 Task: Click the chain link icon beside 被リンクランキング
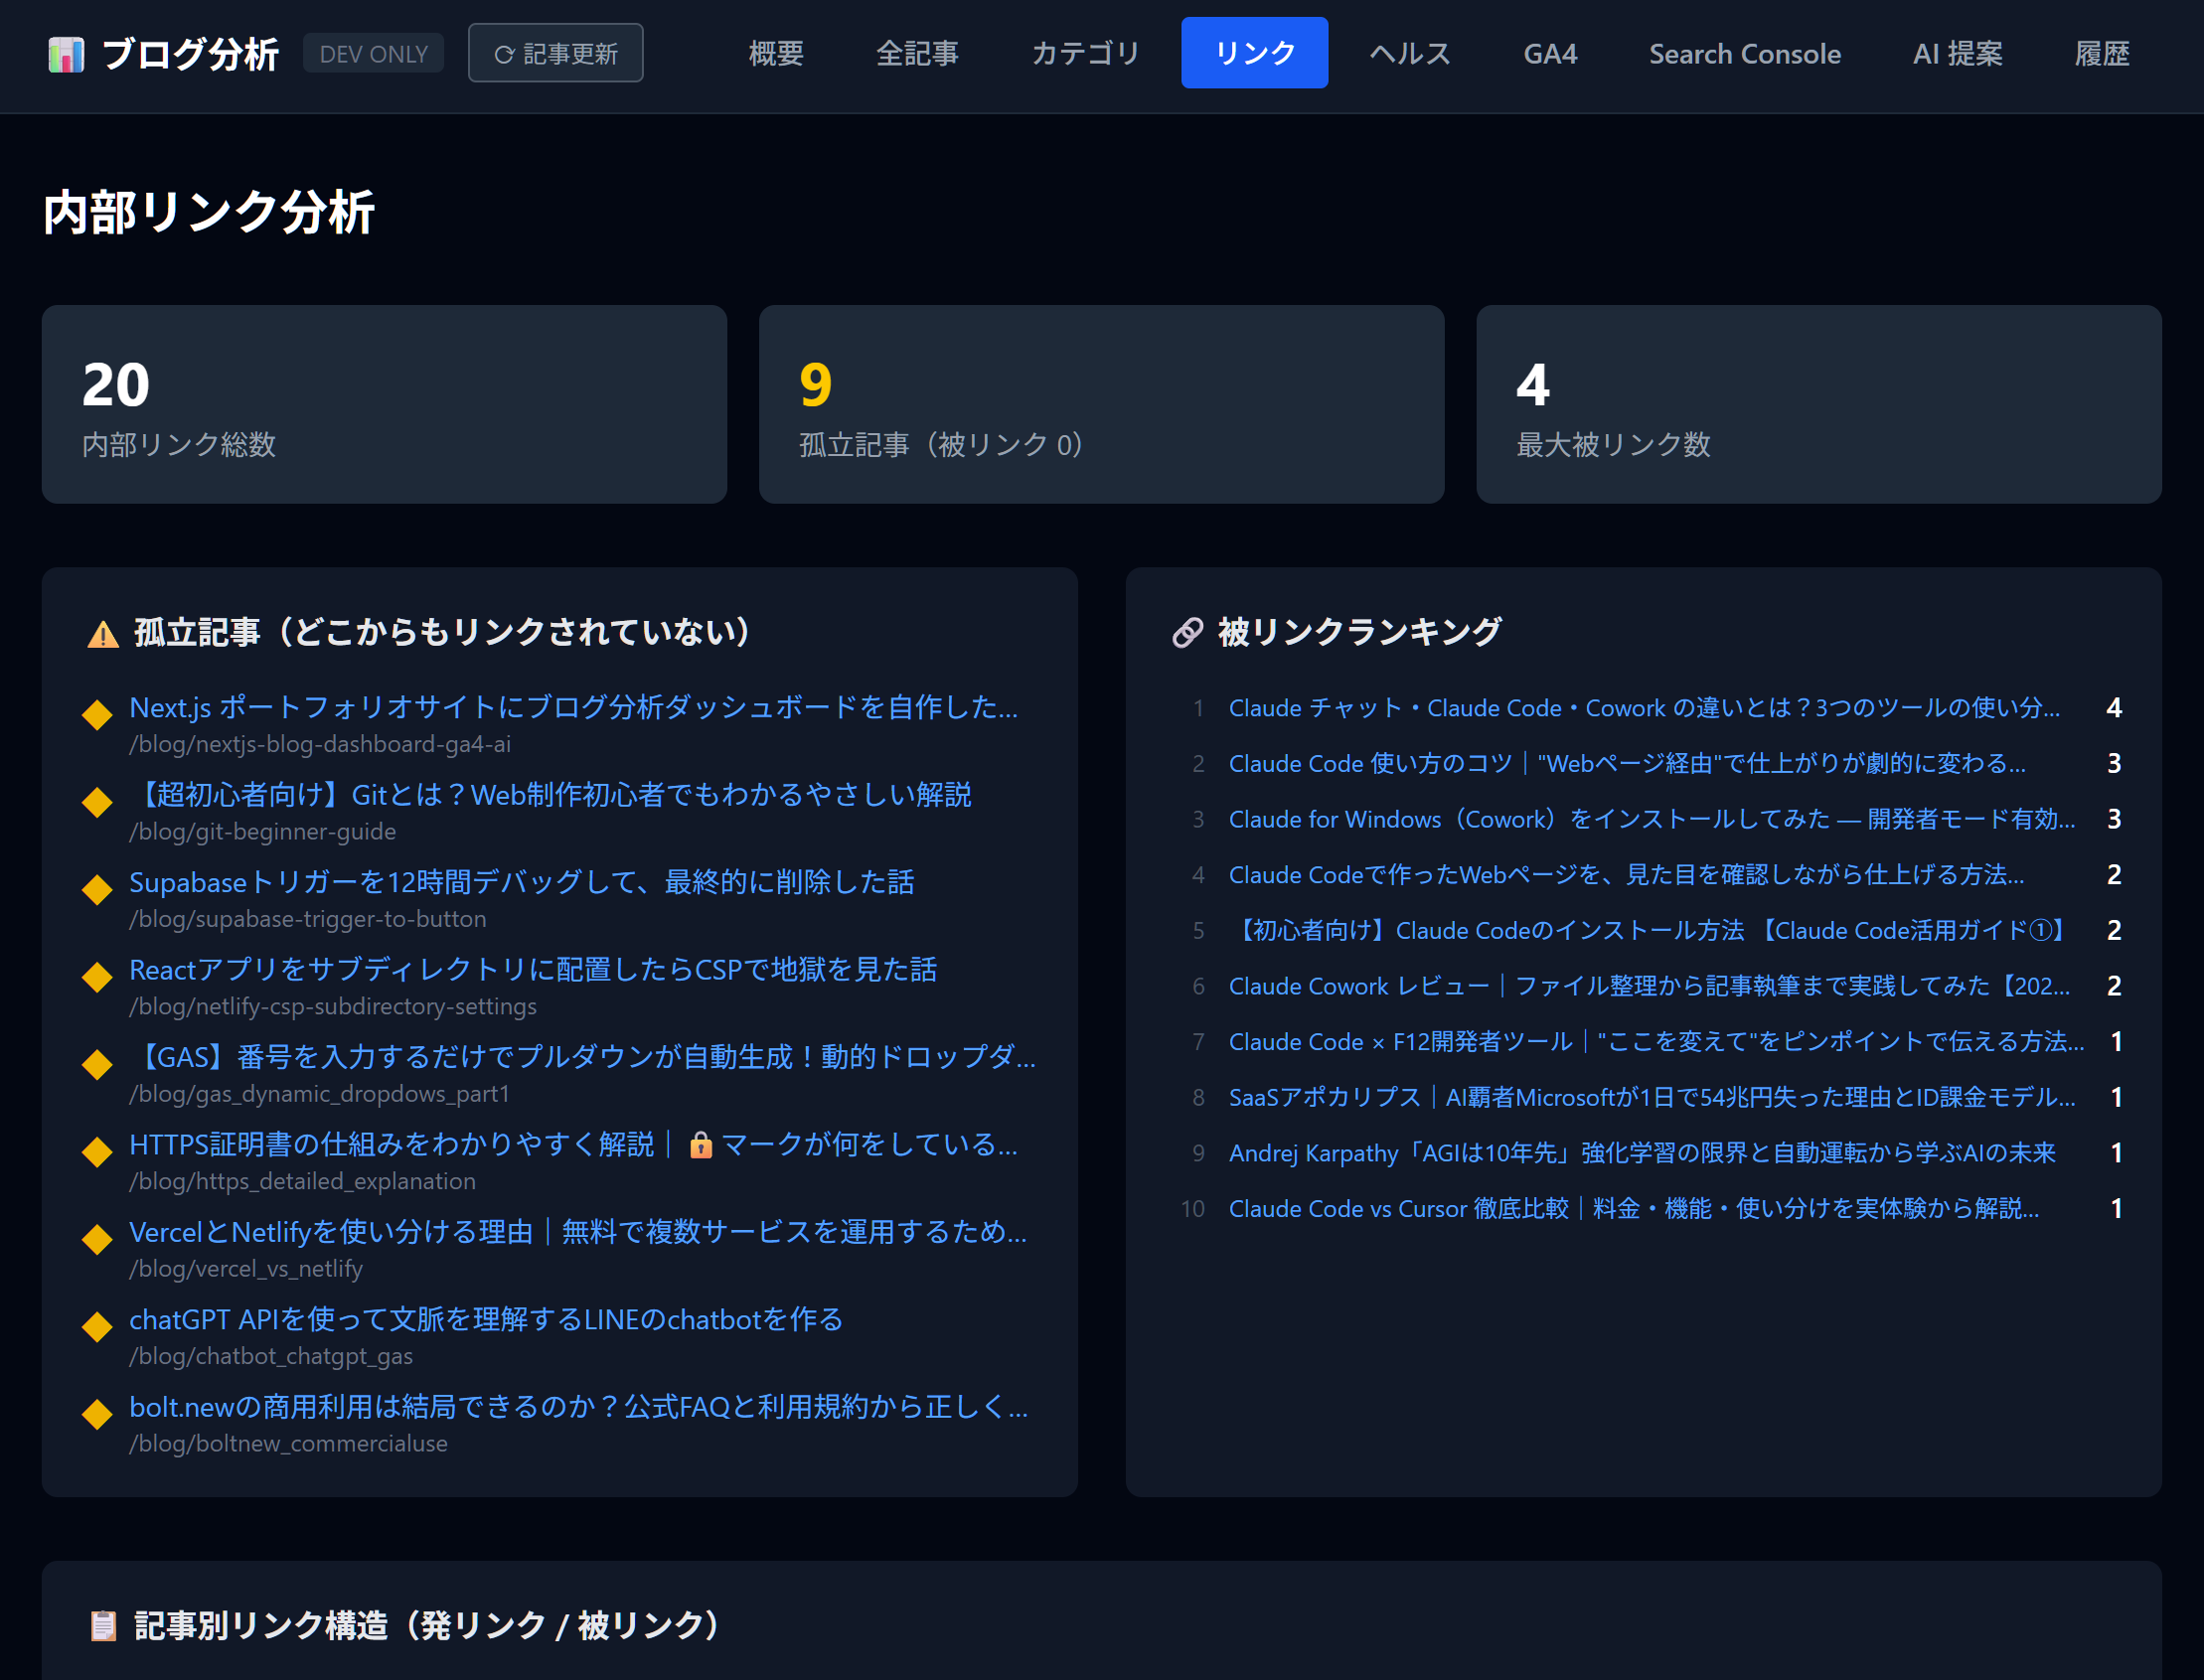(1187, 633)
